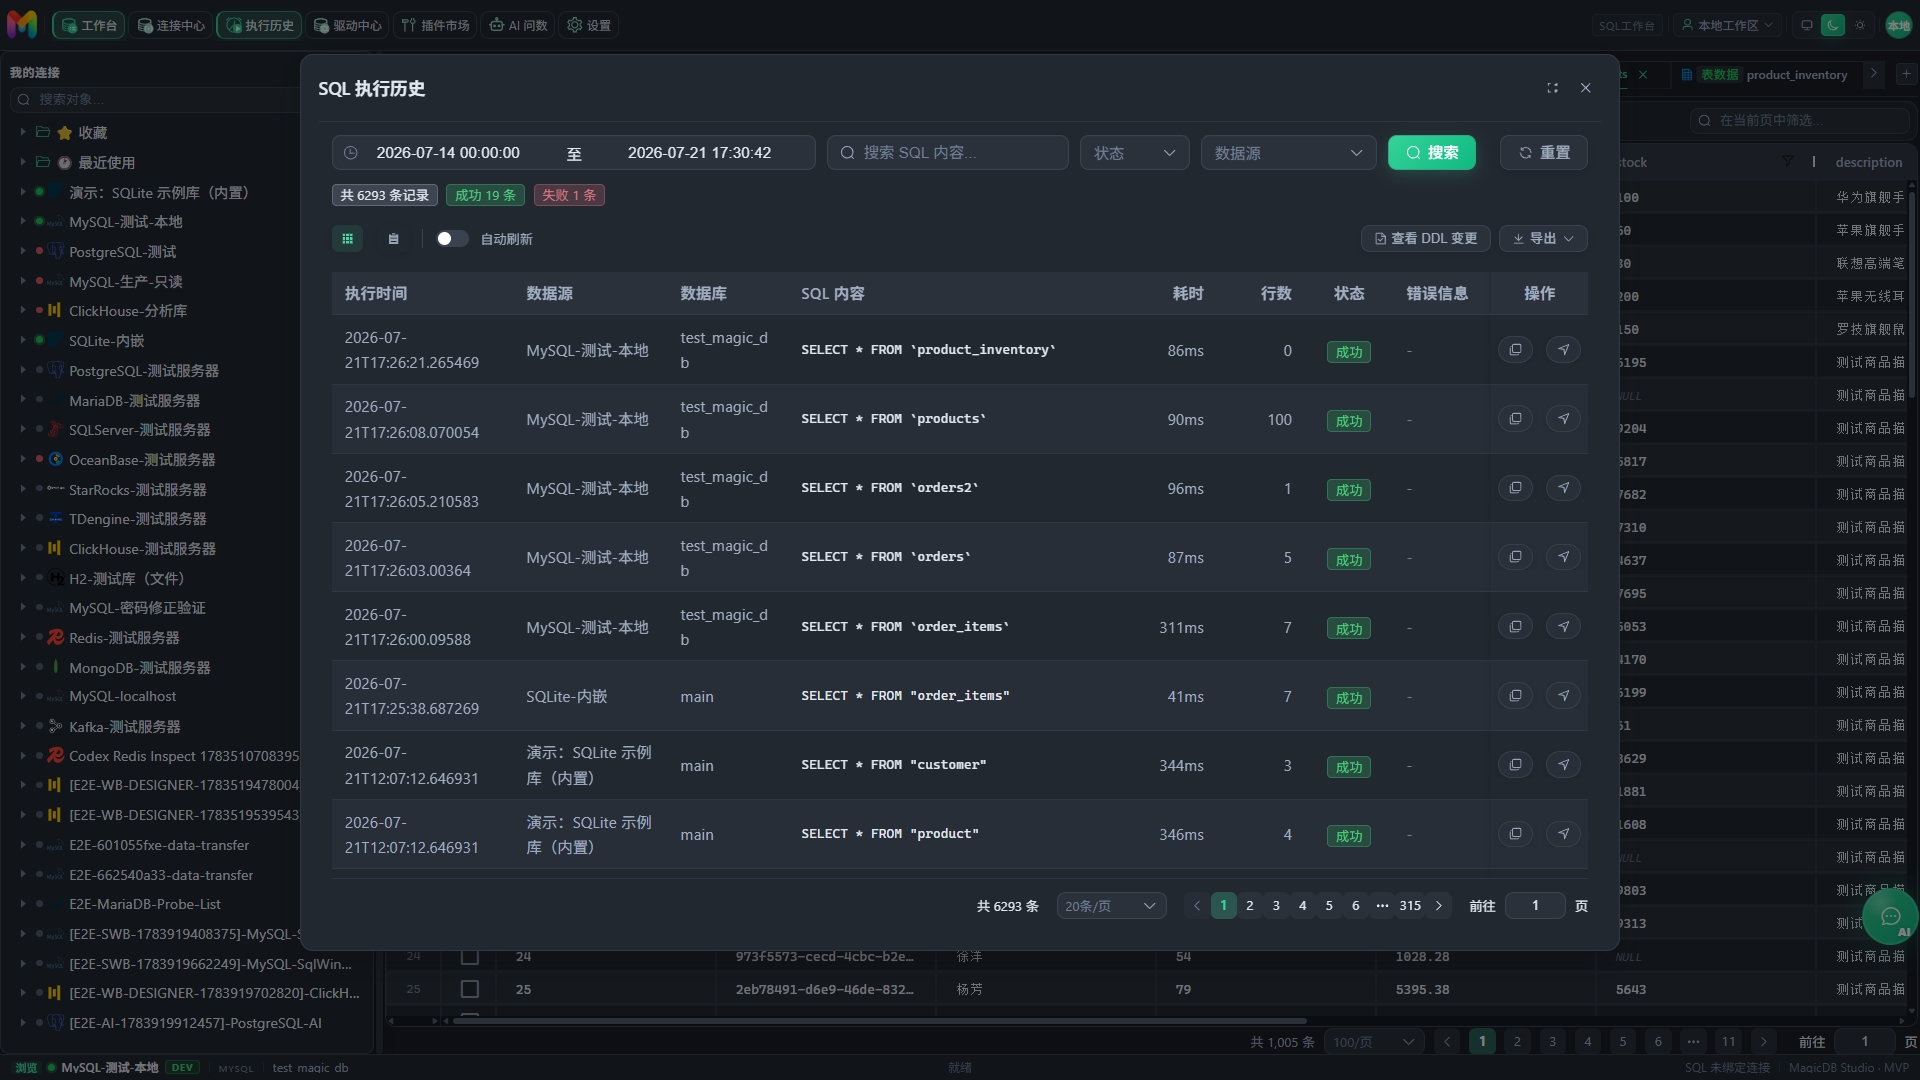
Task: Enable the auto refresh switch
Action: (x=451, y=239)
